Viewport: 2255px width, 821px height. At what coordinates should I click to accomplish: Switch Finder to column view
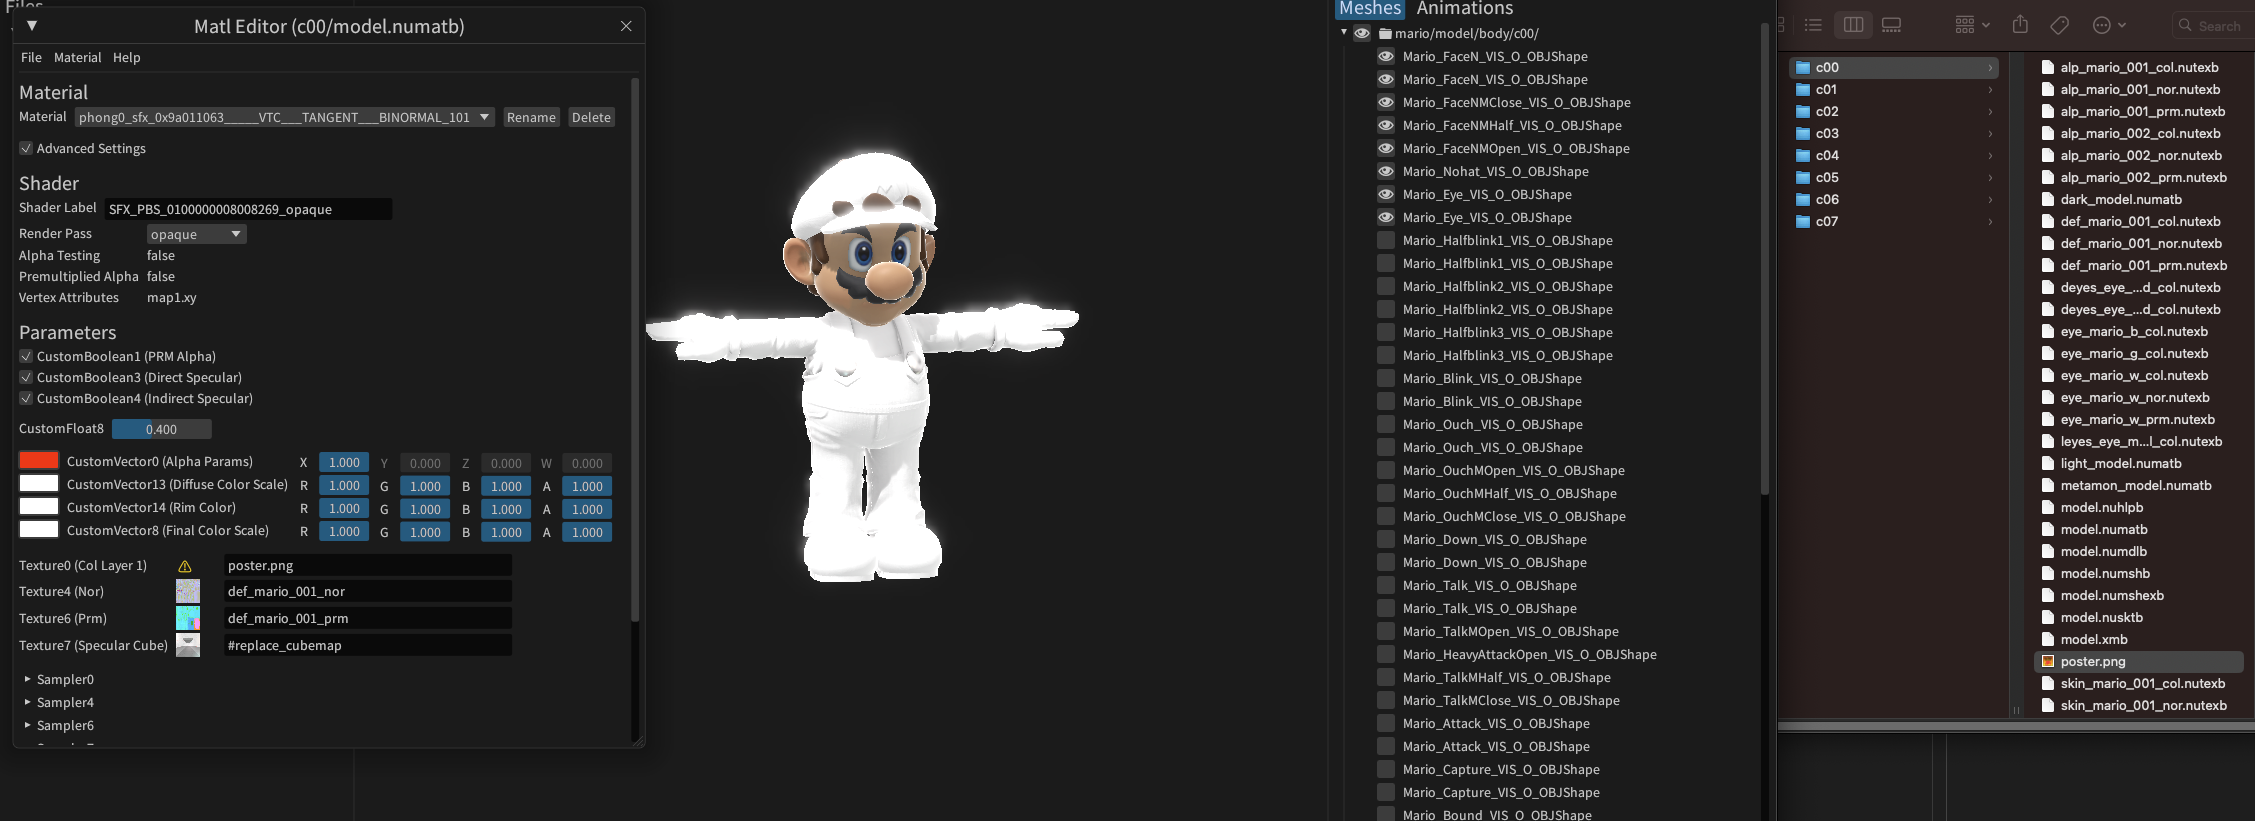coord(1853,25)
